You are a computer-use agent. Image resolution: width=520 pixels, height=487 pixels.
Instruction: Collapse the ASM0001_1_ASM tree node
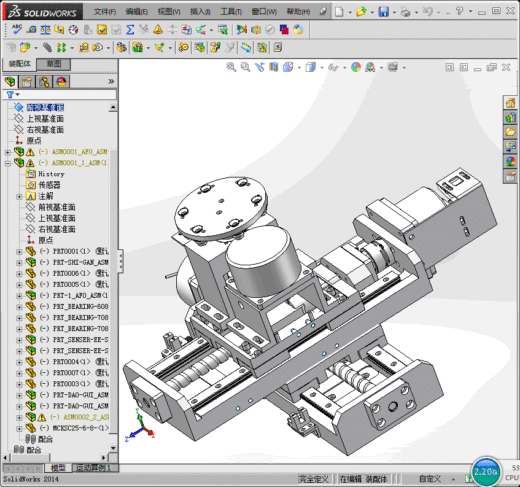8,163
